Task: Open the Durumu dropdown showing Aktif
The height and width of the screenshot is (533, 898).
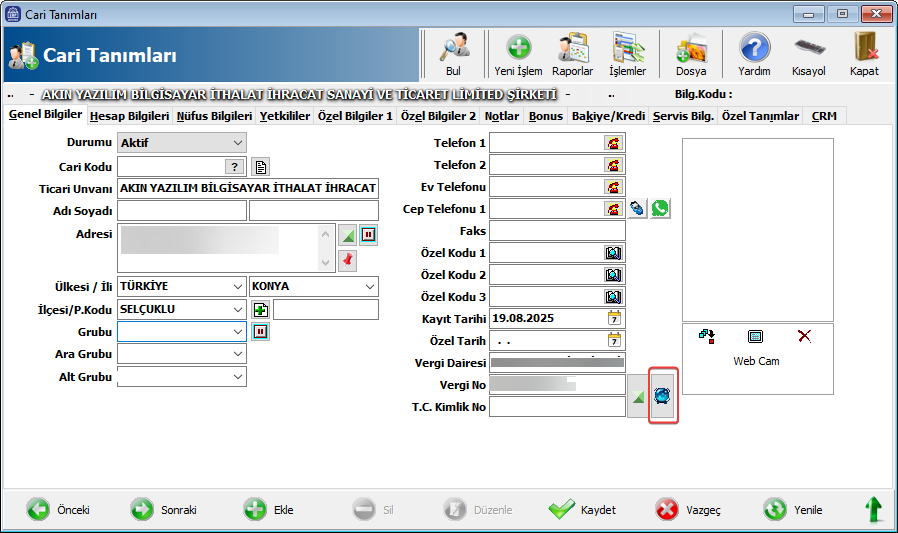Action: point(182,143)
